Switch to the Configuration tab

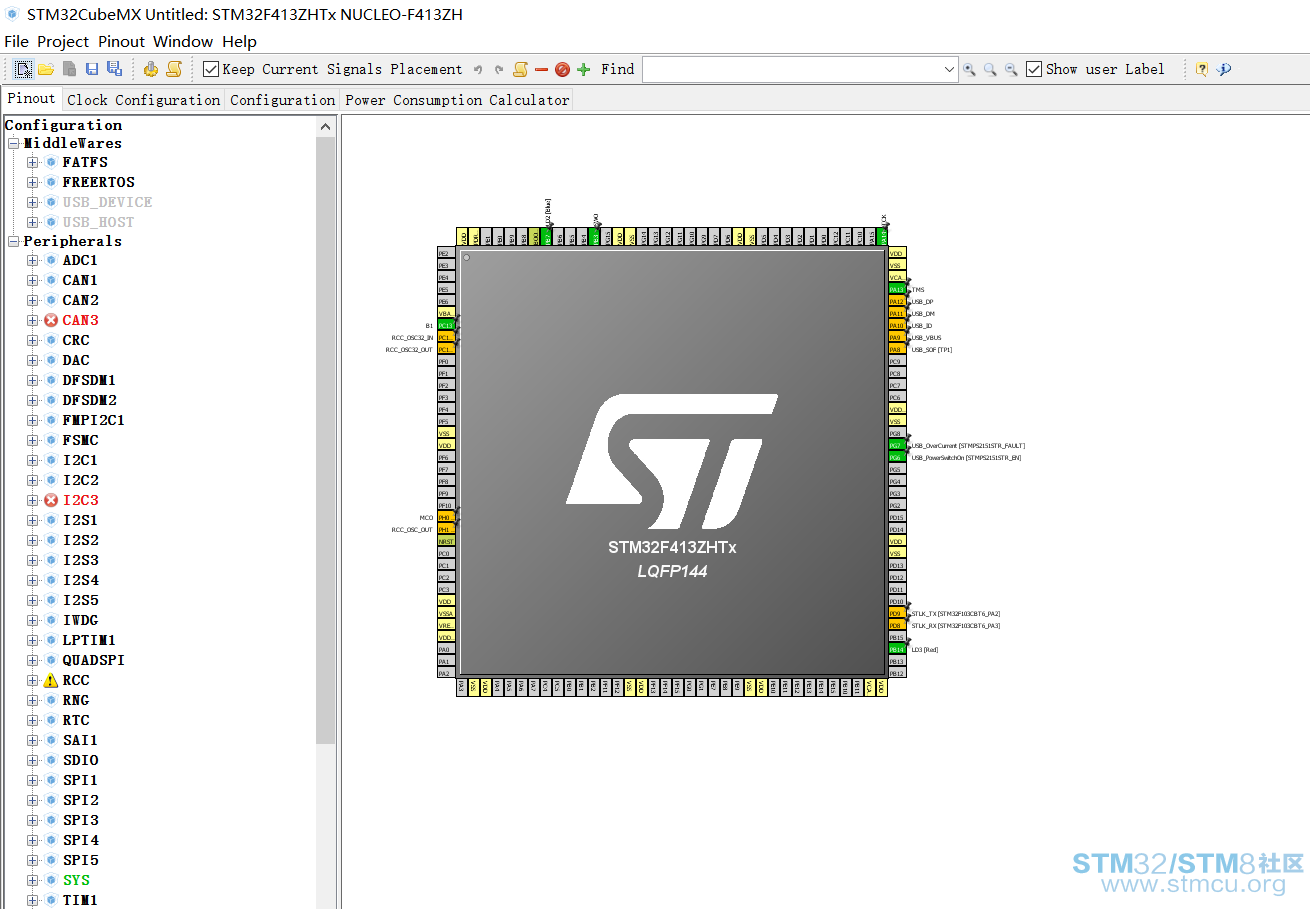click(x=282, y=100)
